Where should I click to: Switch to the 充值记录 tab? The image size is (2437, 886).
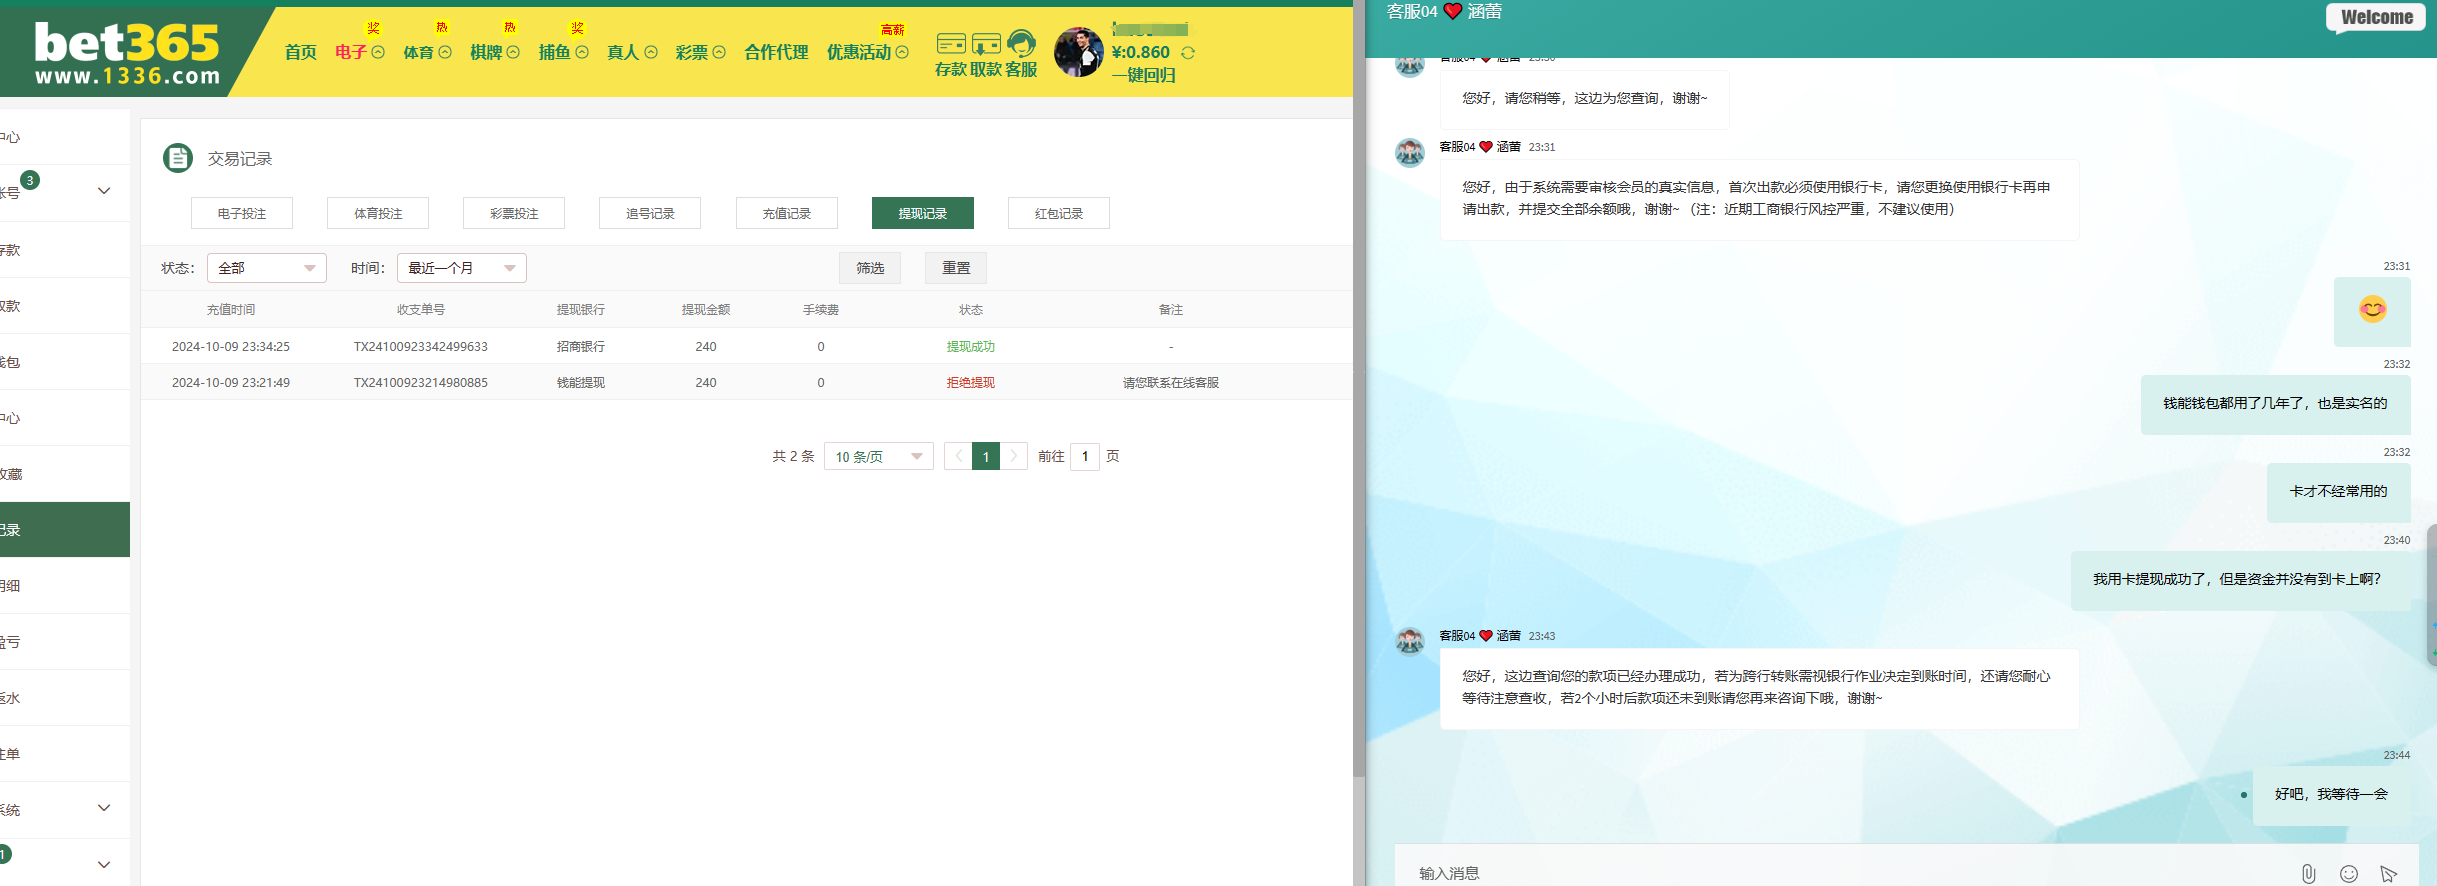[786, 213]
